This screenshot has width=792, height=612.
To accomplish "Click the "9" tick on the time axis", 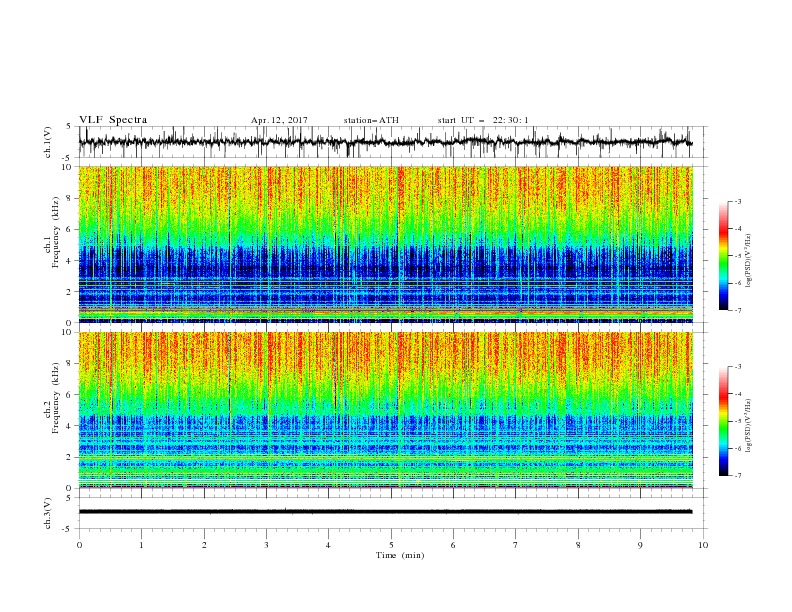I will (x=640, y=545).
